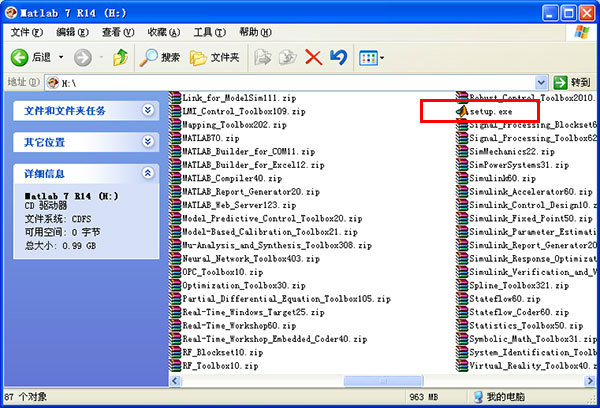
Task: Click the blue Undo arrow icon
Action: coord(337,57)
